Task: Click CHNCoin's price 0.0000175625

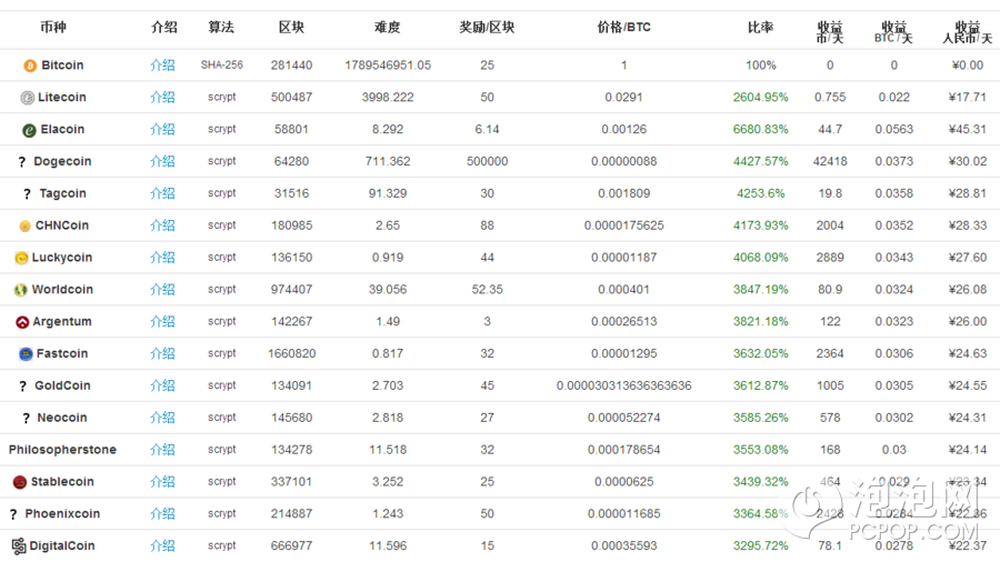Action: coord(624,225)
